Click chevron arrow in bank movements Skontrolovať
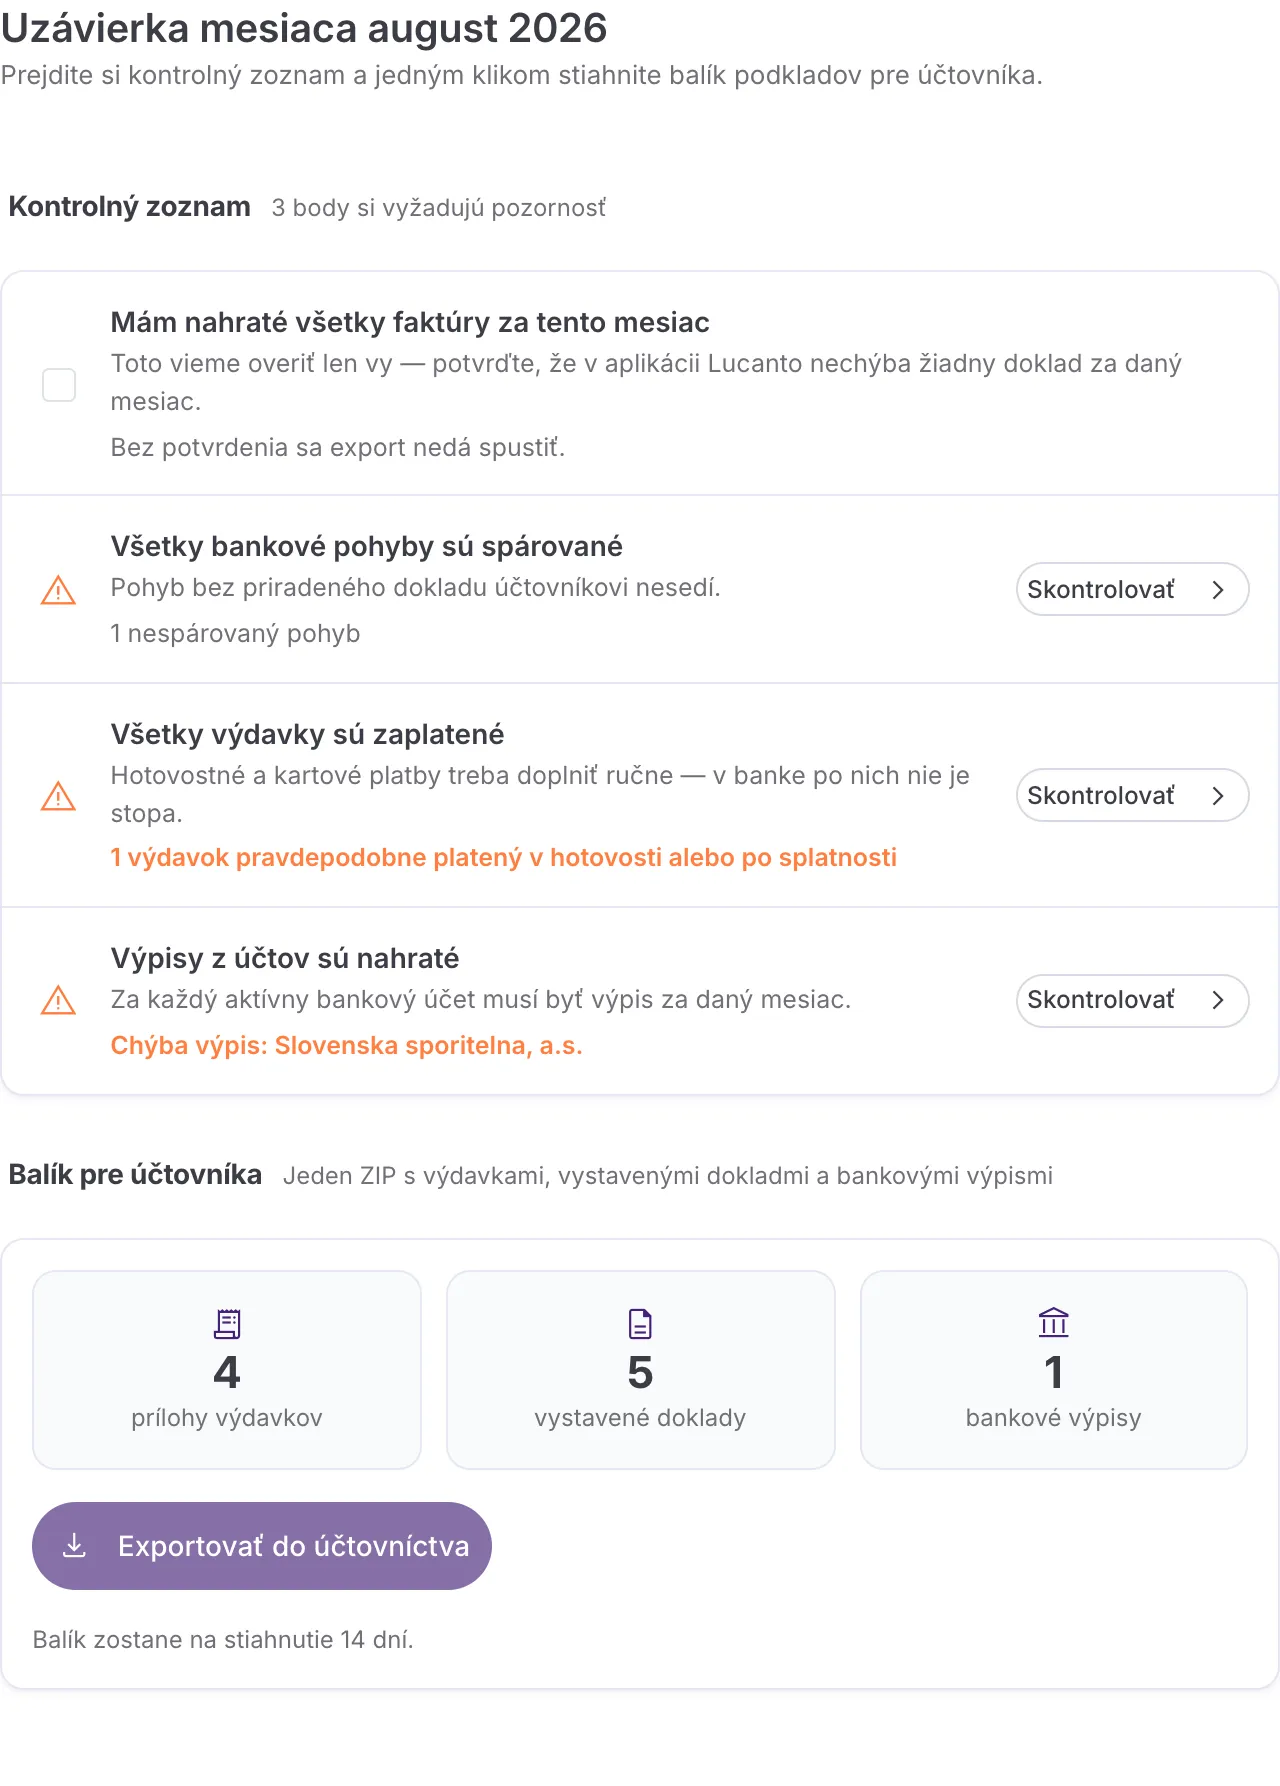 1218,590
